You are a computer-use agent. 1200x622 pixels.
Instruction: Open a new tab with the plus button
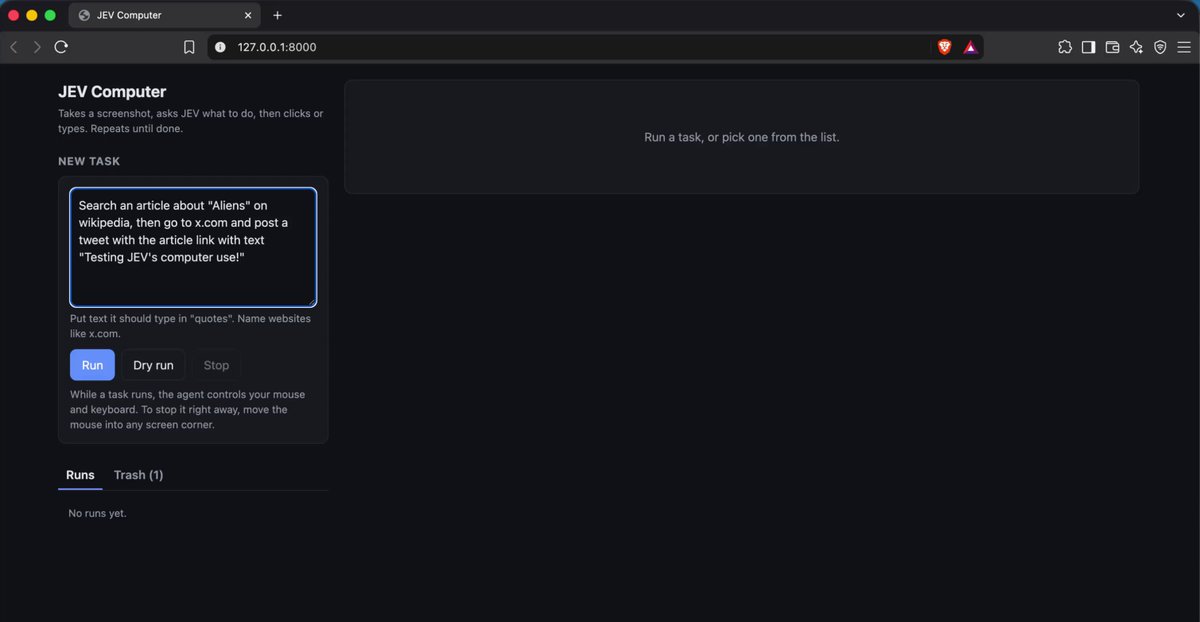(277, 15)
